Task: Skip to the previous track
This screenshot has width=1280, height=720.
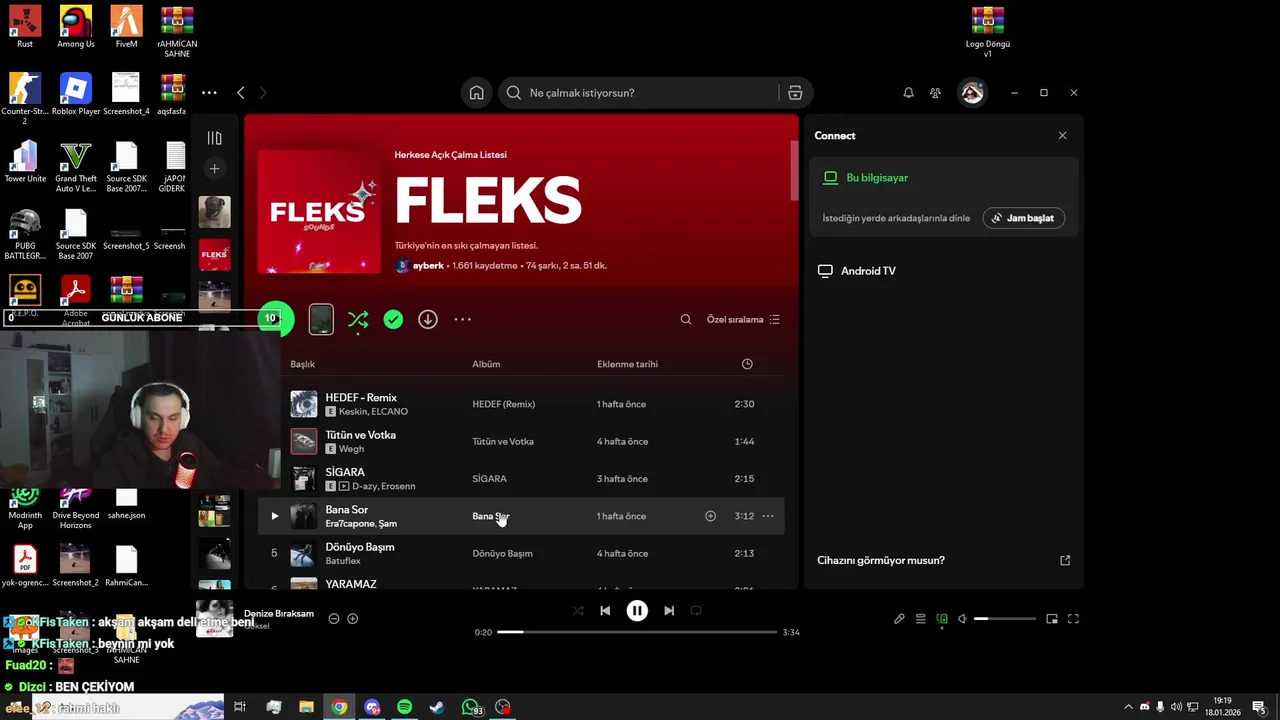Action: tap(605, 611)
